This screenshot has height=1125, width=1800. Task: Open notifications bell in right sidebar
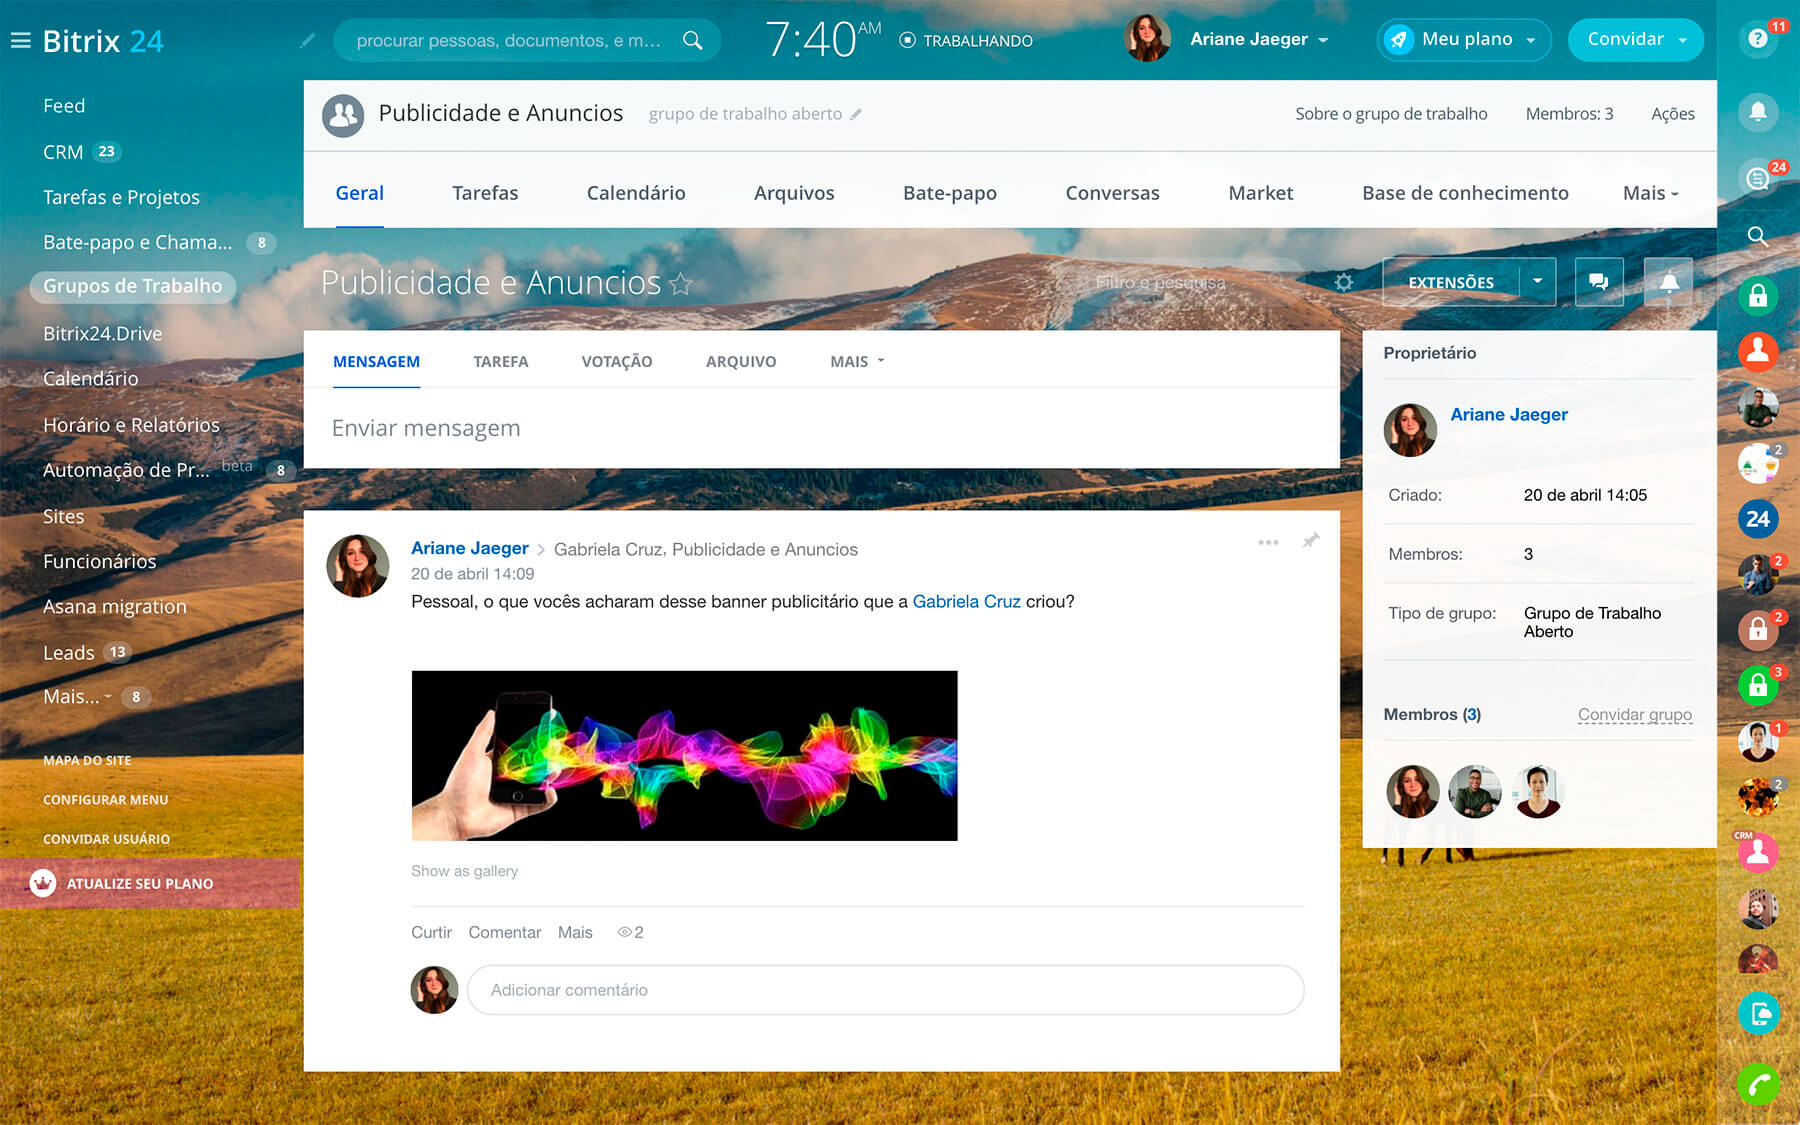pos(1757,111)
